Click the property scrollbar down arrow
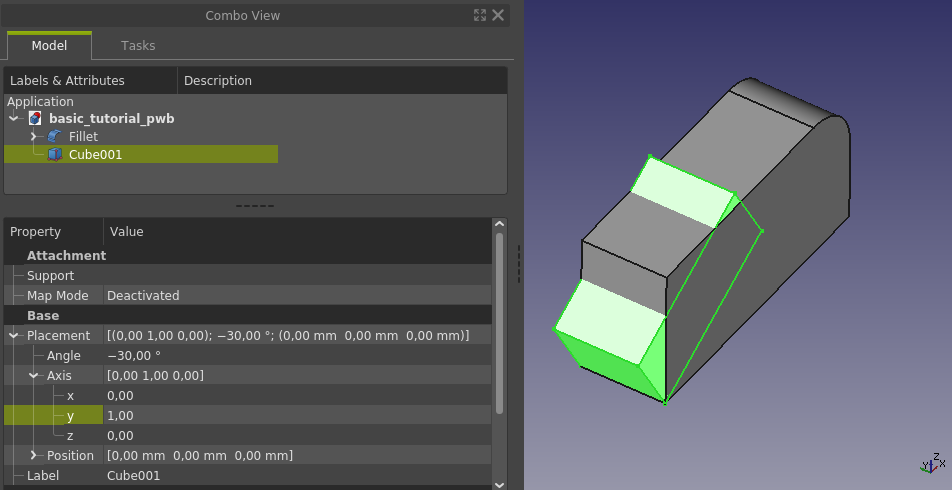This screenshot has width=952, height=490. coord(499,484)
